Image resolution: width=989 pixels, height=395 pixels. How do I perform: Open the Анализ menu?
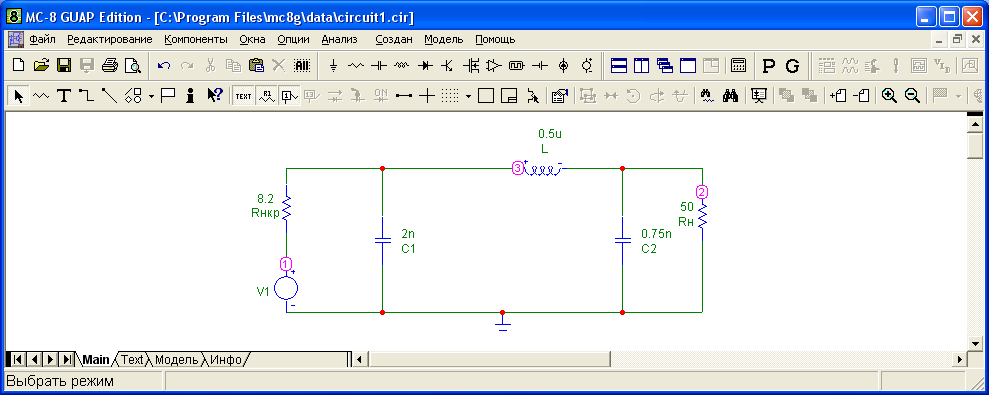(339, 39)
